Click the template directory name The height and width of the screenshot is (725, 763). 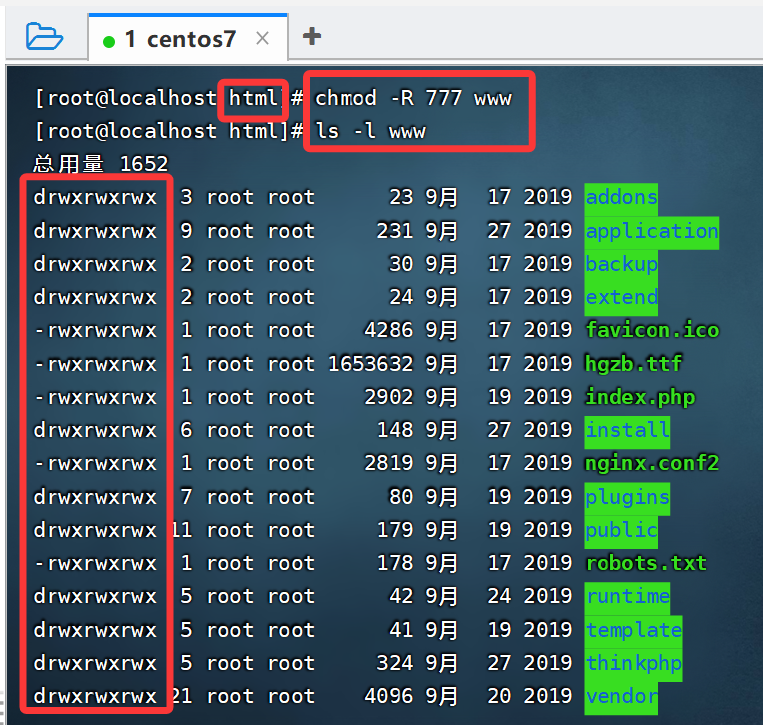[x=634, y=630]
